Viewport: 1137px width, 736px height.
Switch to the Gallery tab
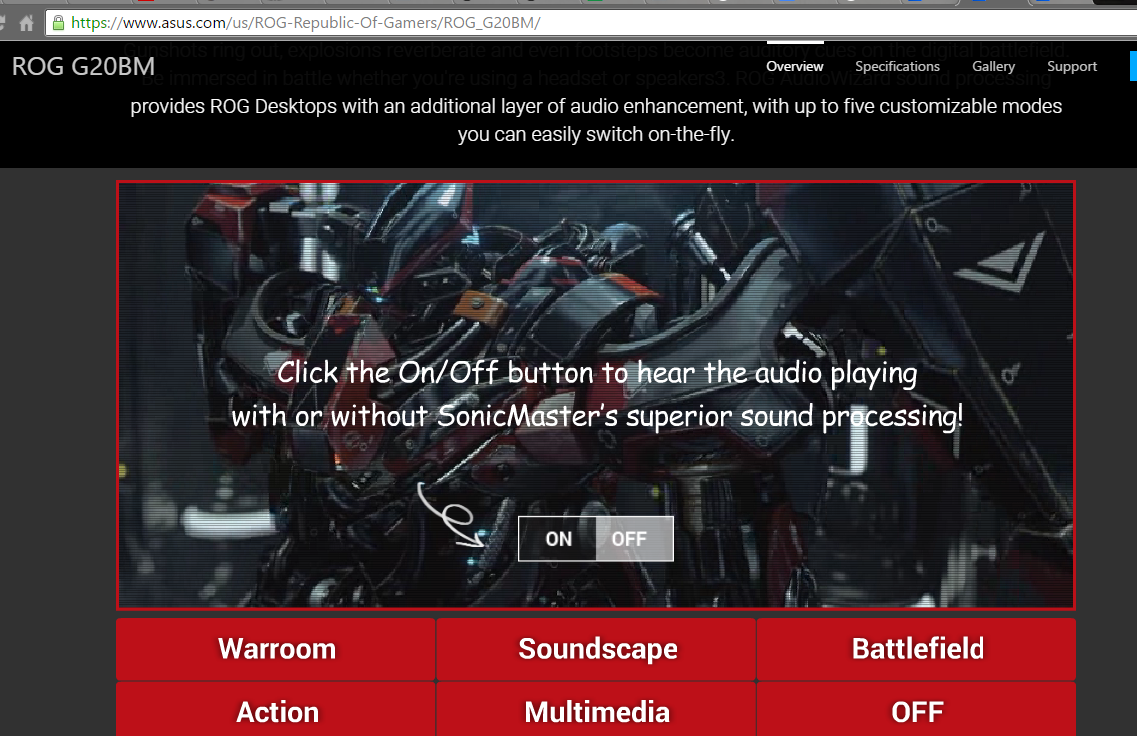[x=993, y=66]
